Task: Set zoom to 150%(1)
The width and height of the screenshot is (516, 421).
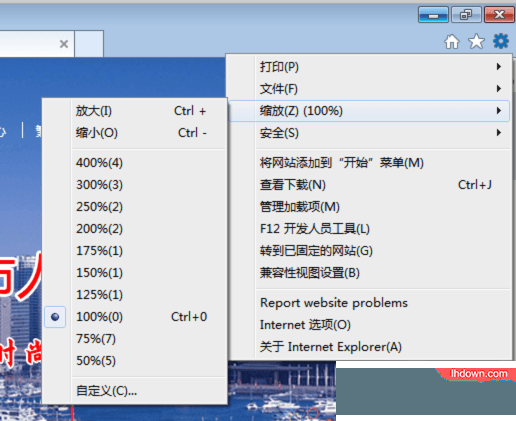Action: [135, 273]
